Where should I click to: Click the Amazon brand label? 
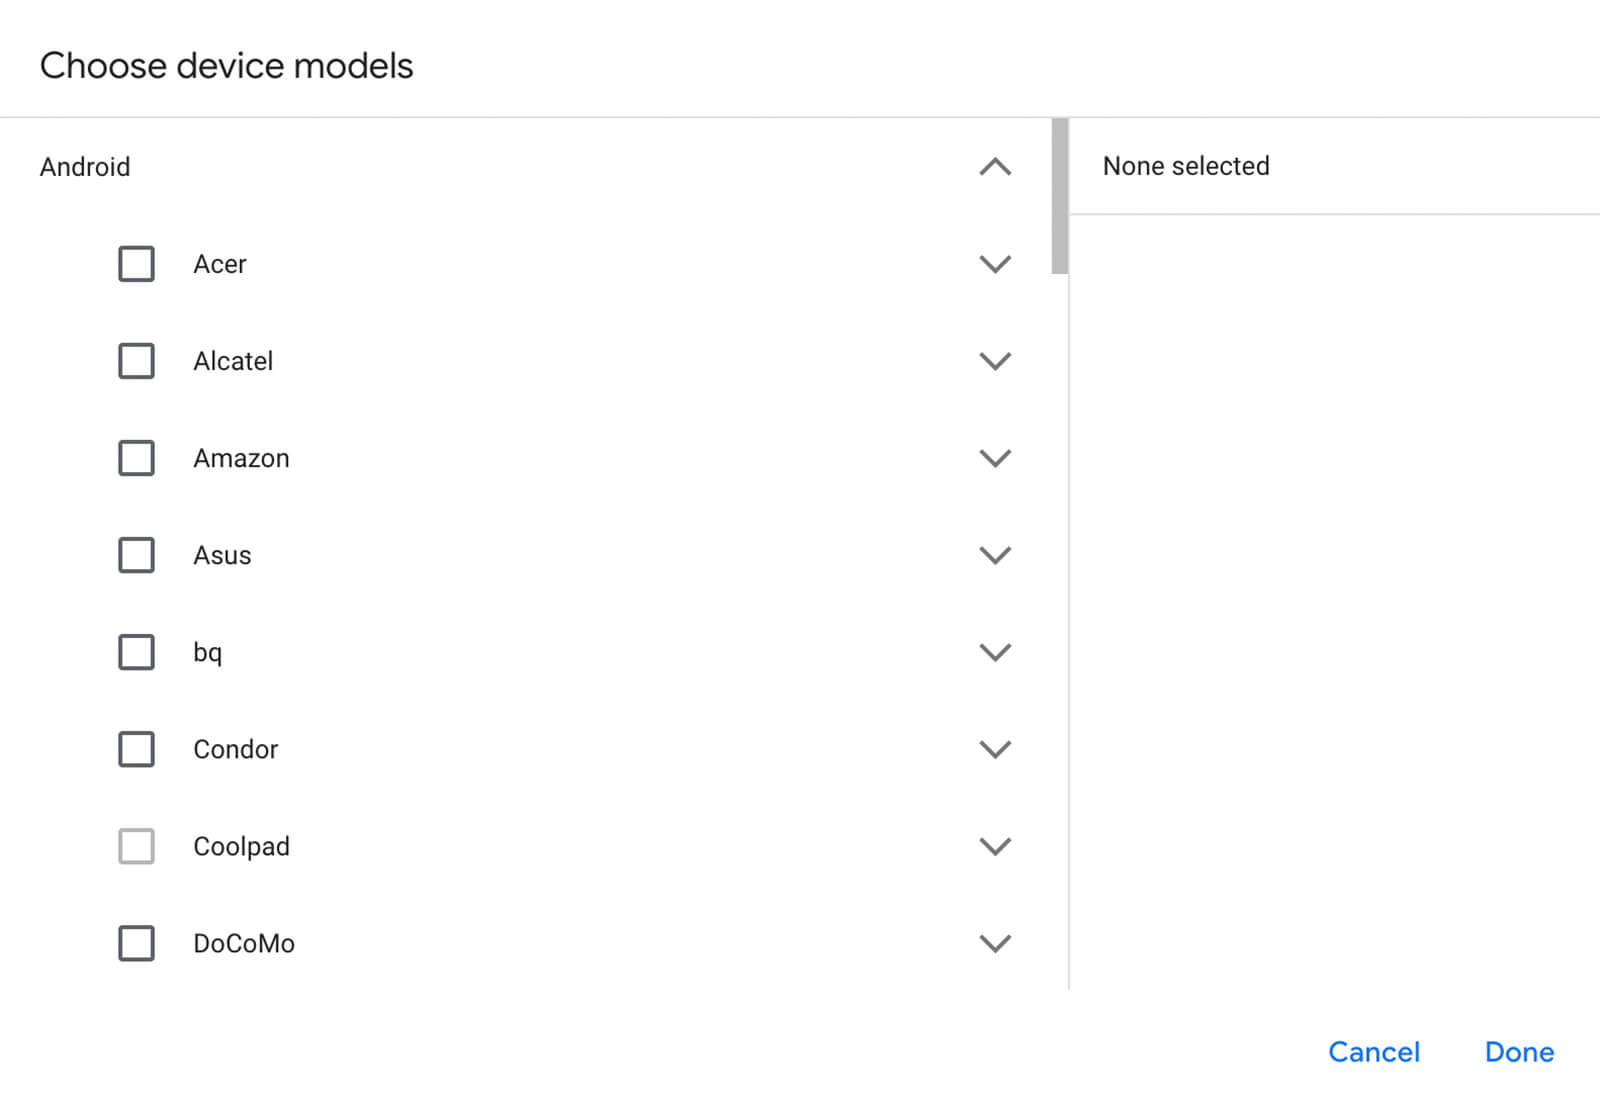pos(241,458)
